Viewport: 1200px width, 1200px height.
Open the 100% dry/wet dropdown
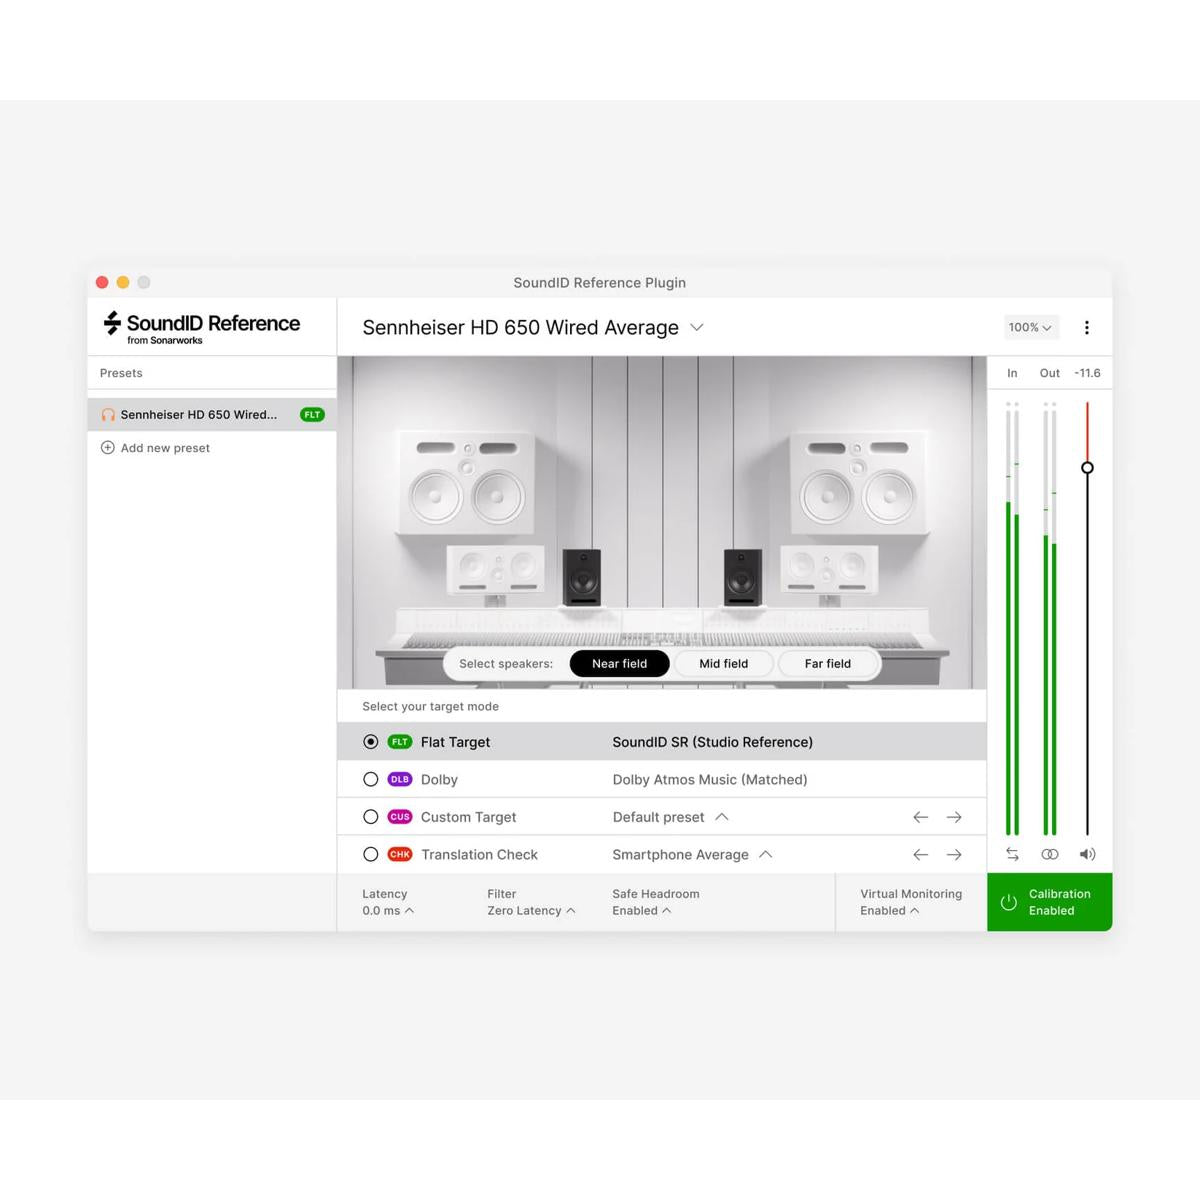coord(1030,327)
